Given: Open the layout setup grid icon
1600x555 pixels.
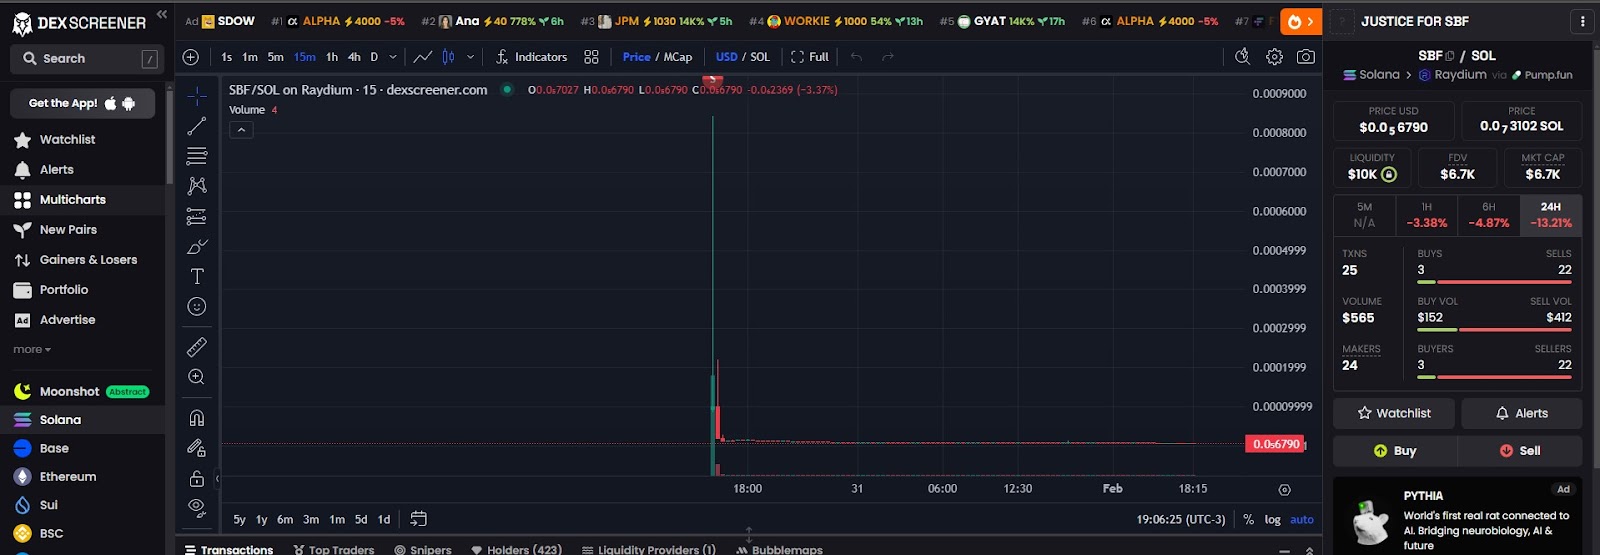Looking at the screenshot, I should coord(591,57).
